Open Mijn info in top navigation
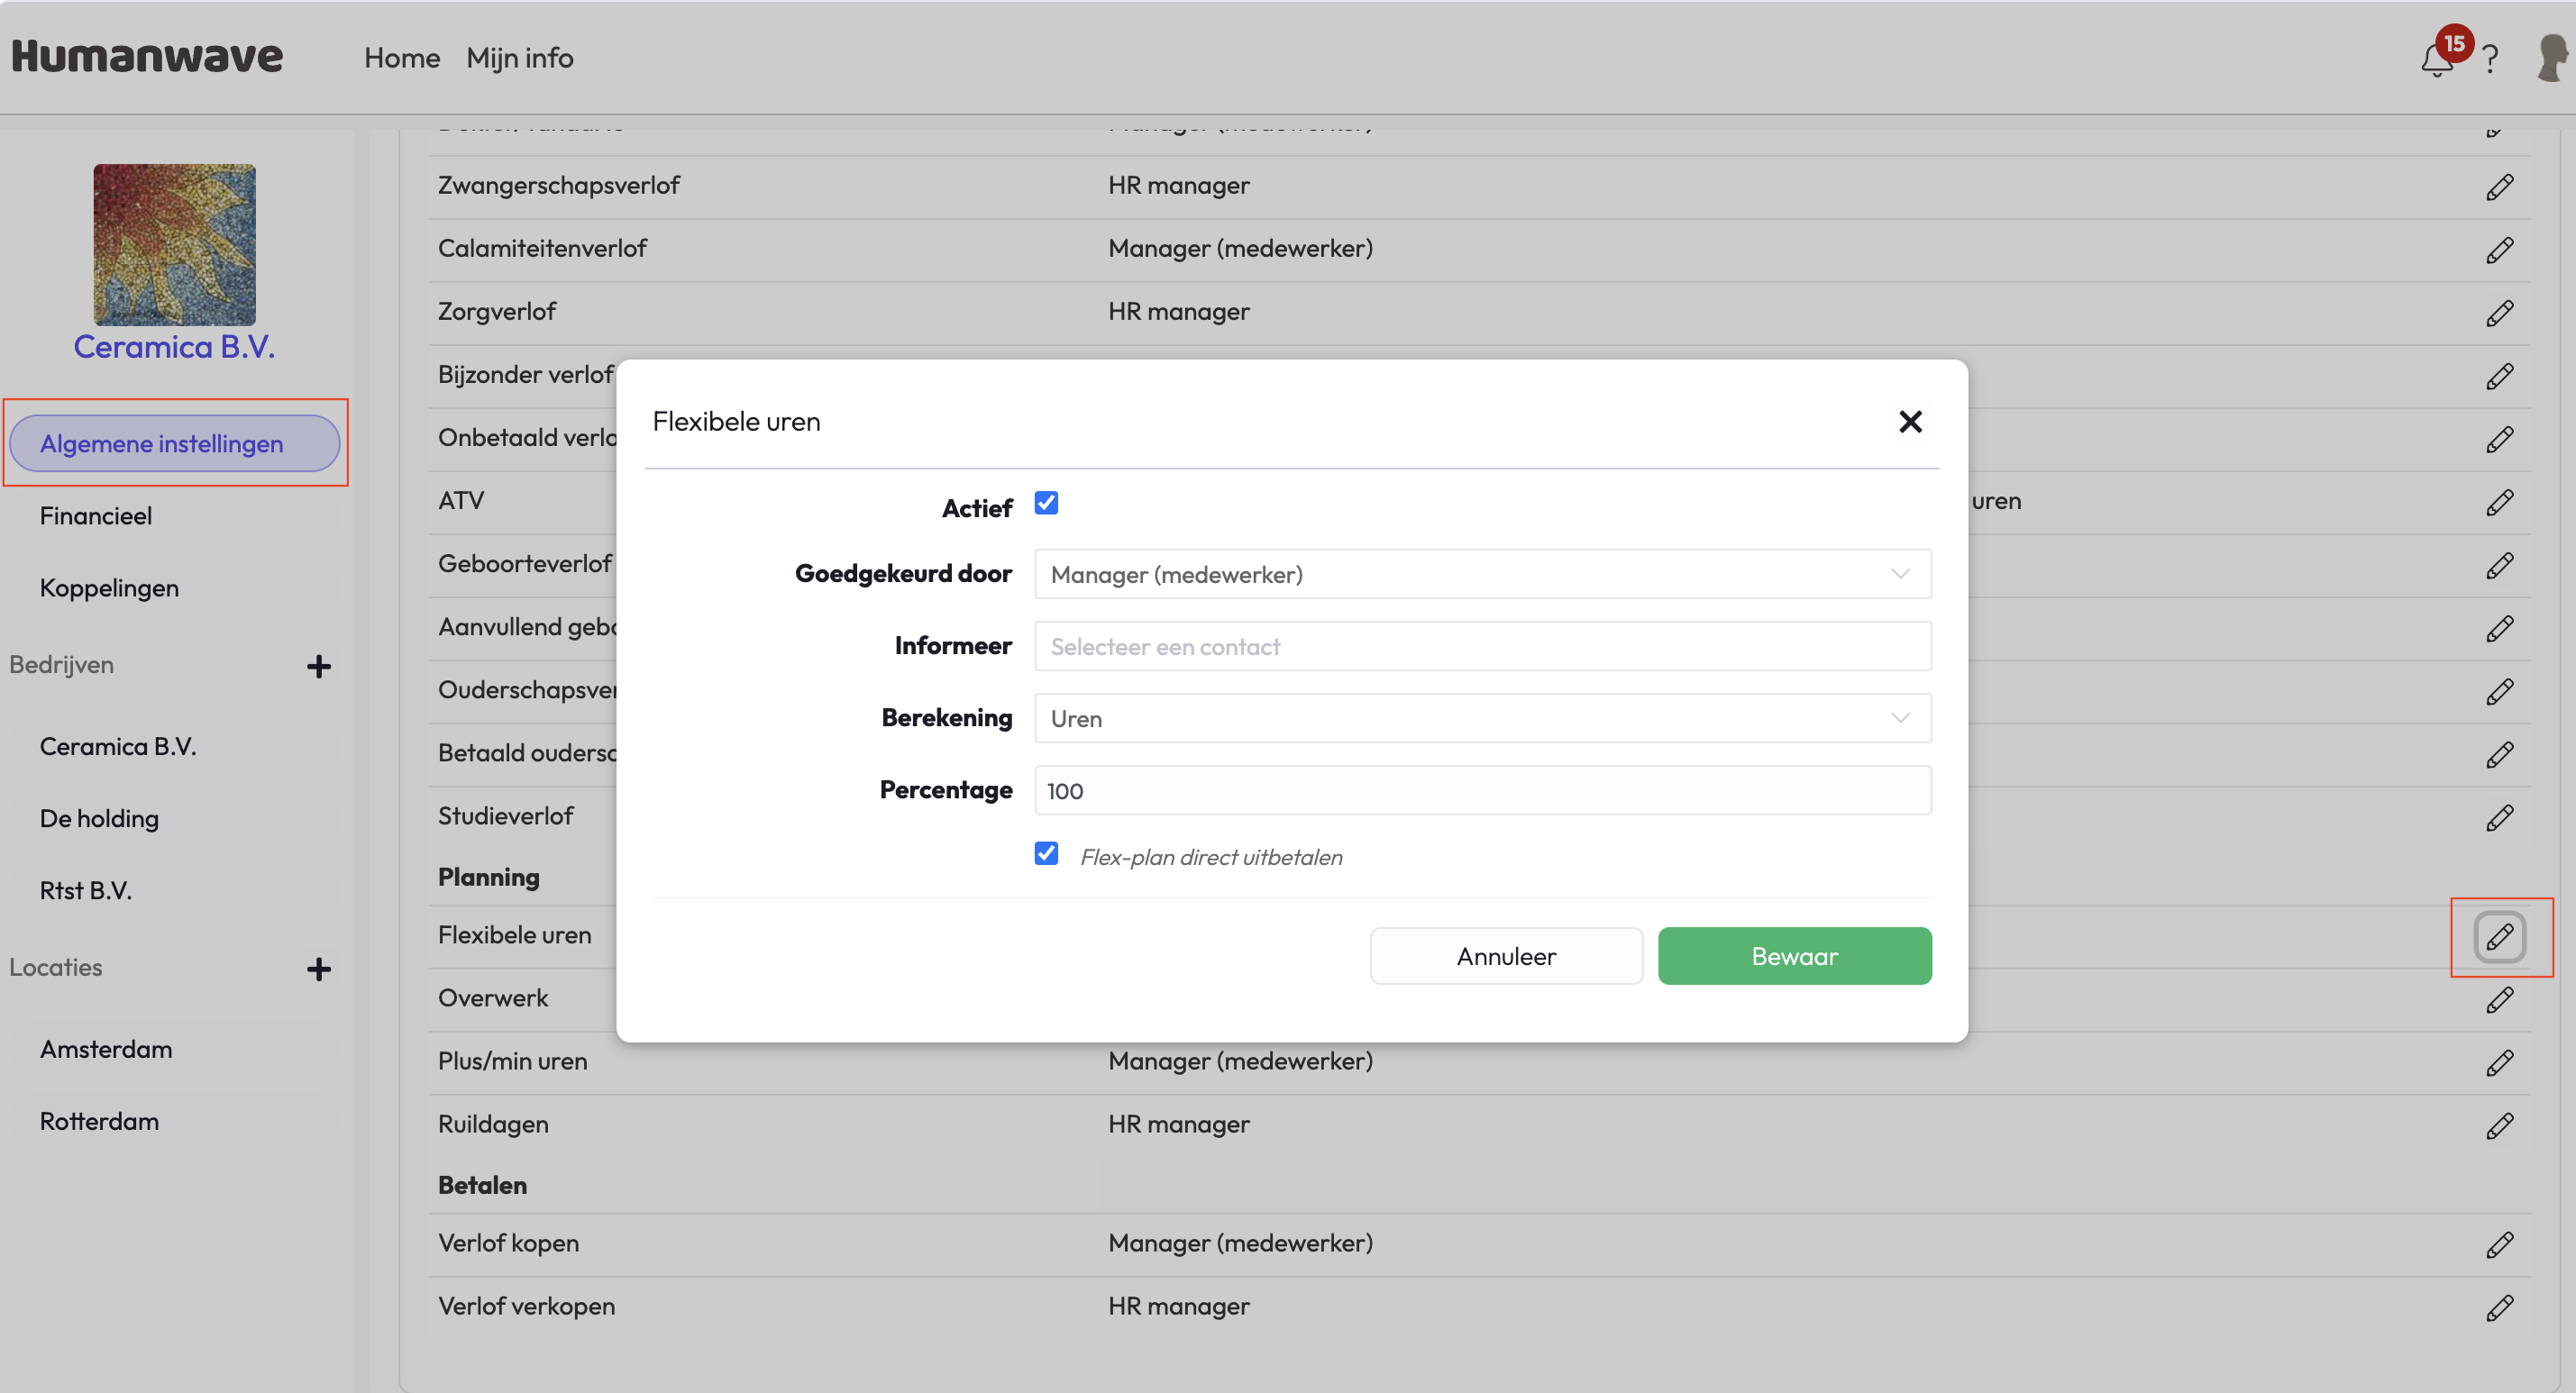 click(519, 58)
